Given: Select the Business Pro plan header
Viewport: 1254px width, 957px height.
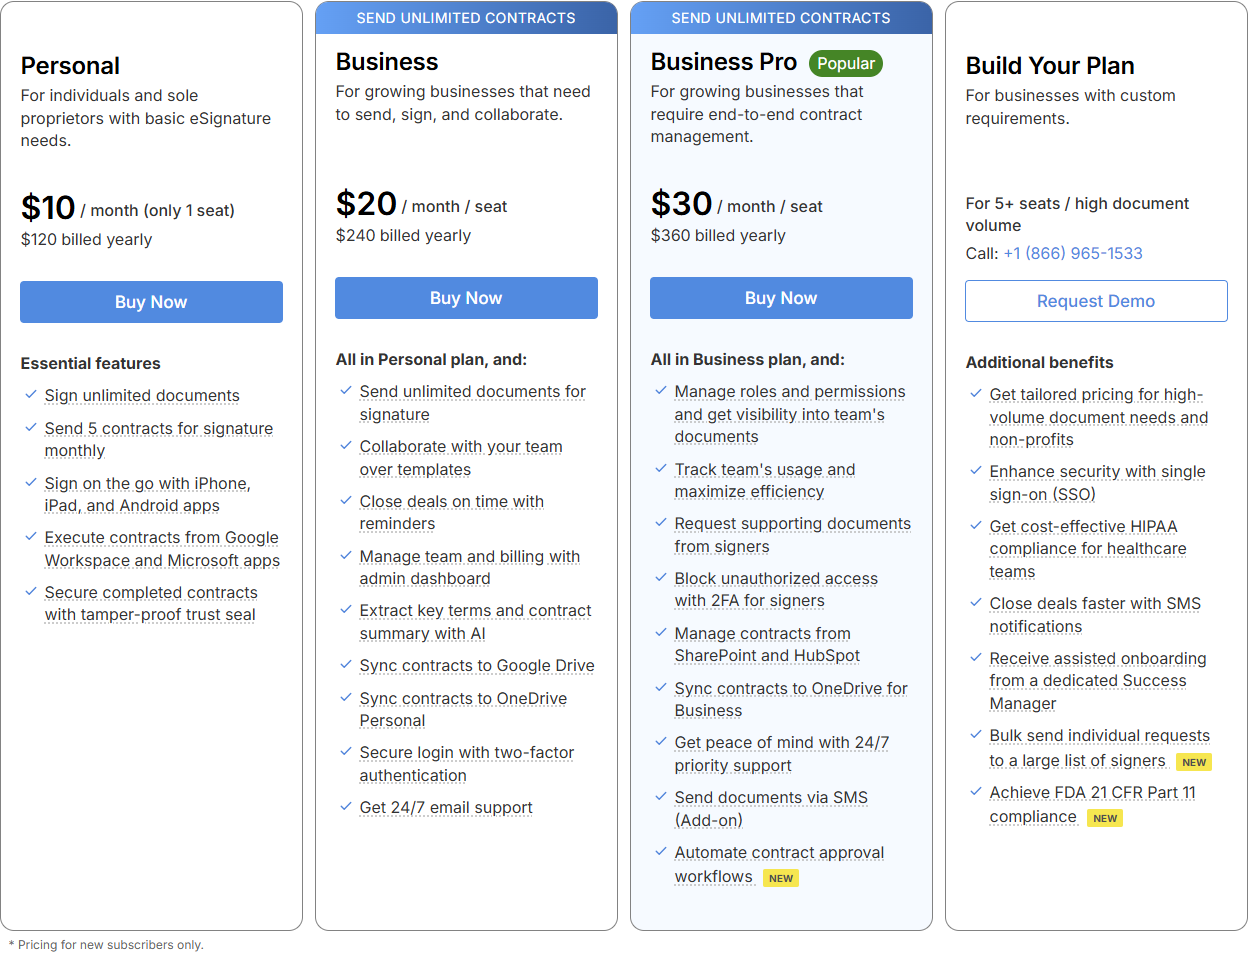Looking at the screenshot, I should [x=723, y=61].
